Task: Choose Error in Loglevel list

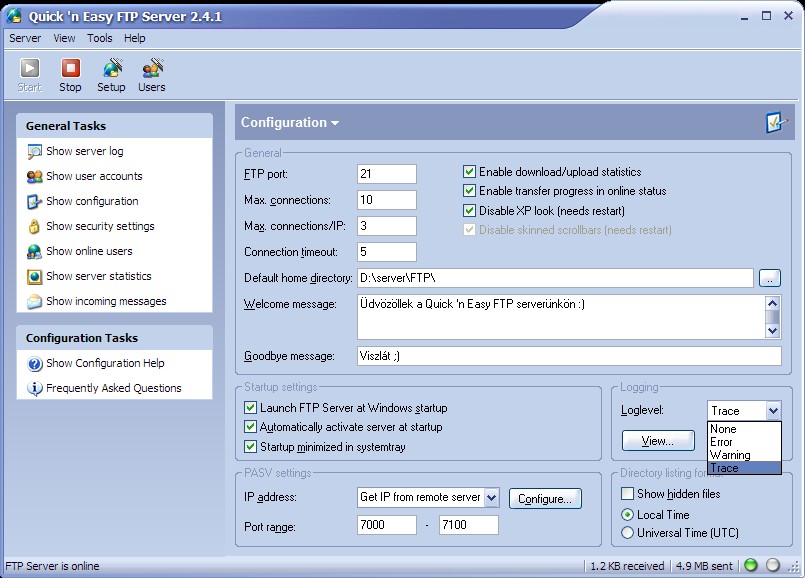Action: point(744,442)
